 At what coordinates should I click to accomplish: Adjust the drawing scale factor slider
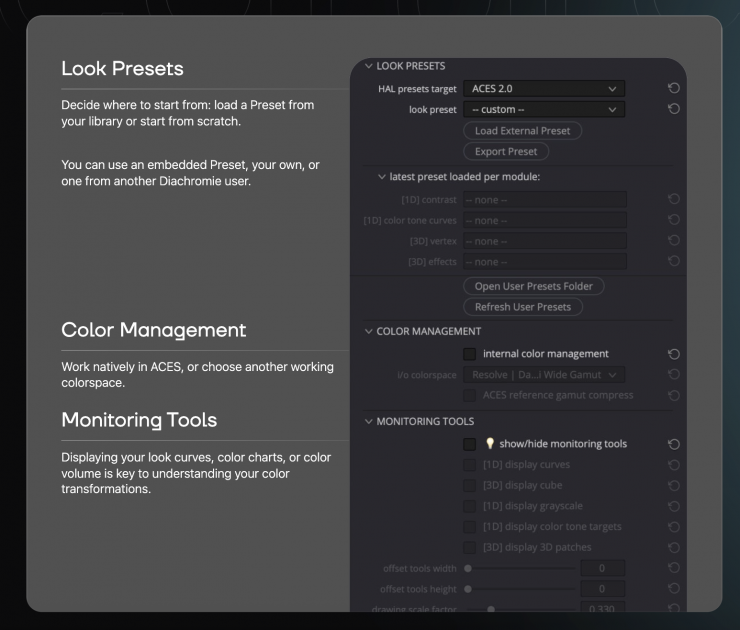(x=490, y=609)
